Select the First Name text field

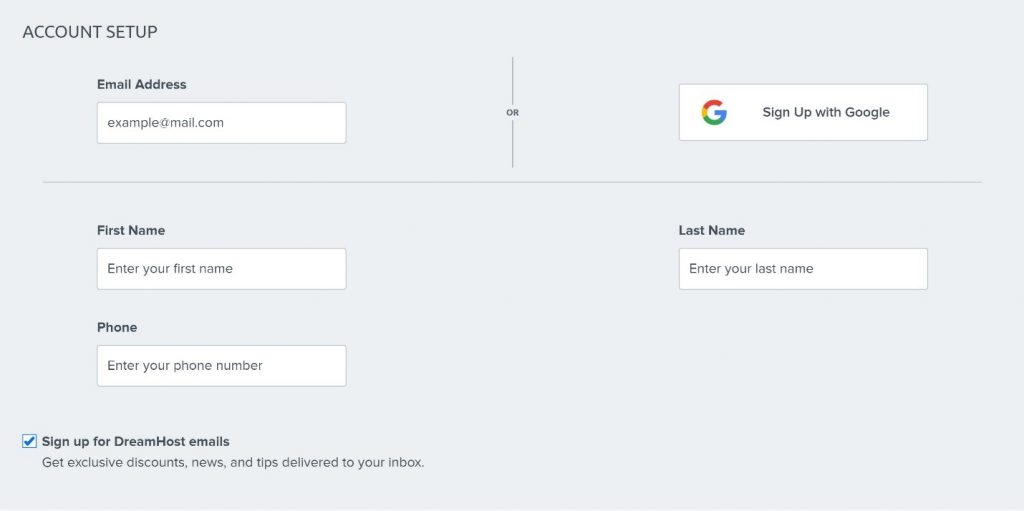coord(221,269)
